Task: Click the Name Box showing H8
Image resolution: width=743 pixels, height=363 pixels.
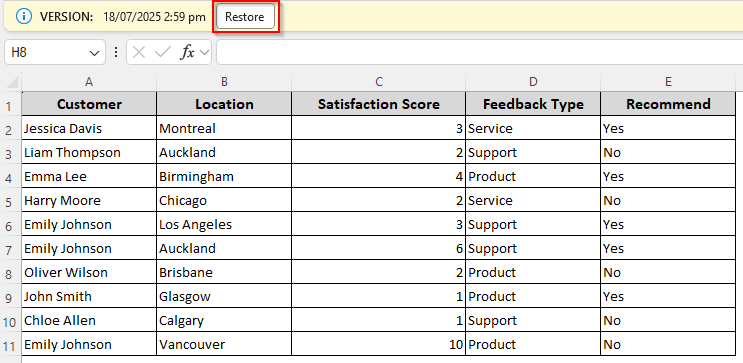Action: (54, 52)
